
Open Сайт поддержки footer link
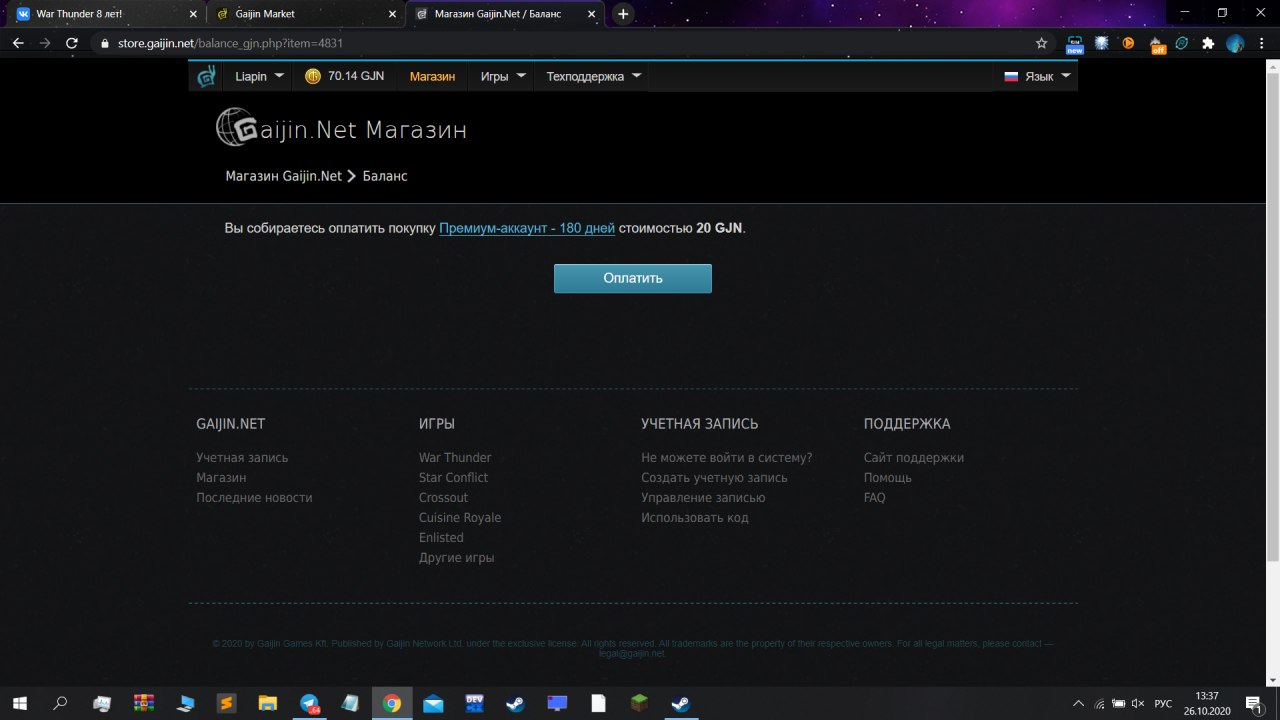914,458
